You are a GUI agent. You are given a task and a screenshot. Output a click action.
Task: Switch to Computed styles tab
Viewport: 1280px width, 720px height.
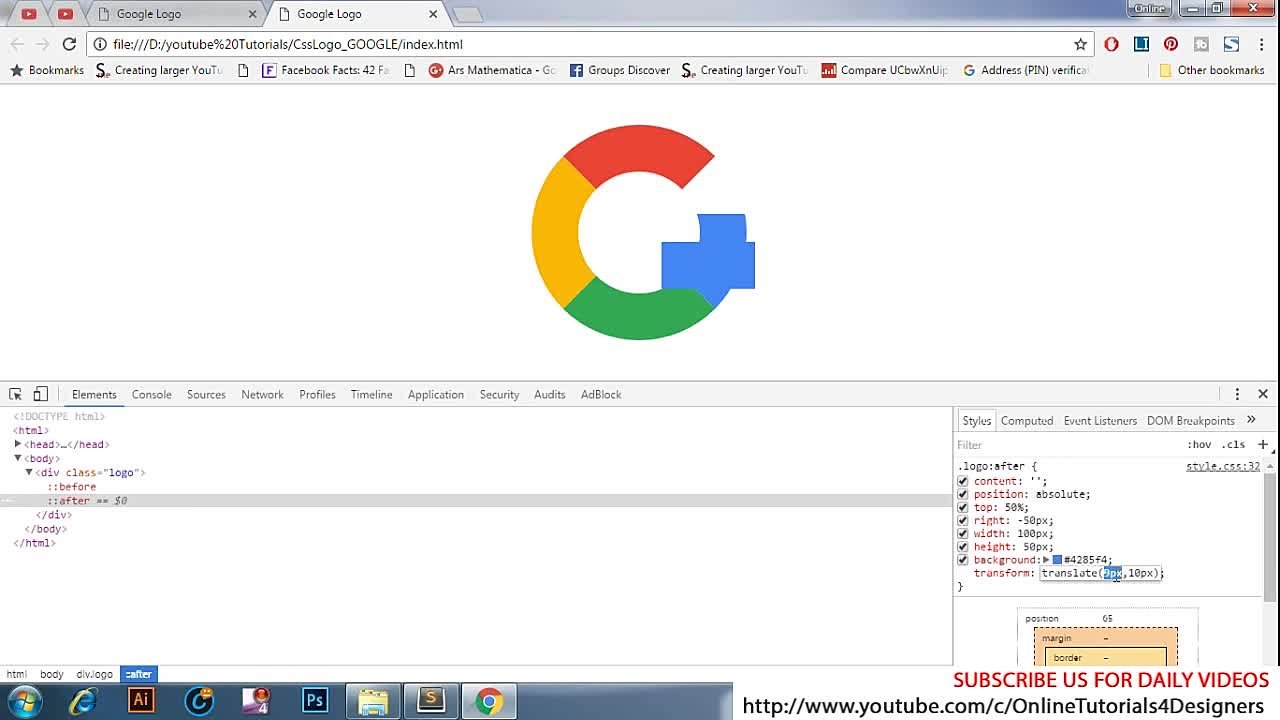click(x=1027, y=420)
